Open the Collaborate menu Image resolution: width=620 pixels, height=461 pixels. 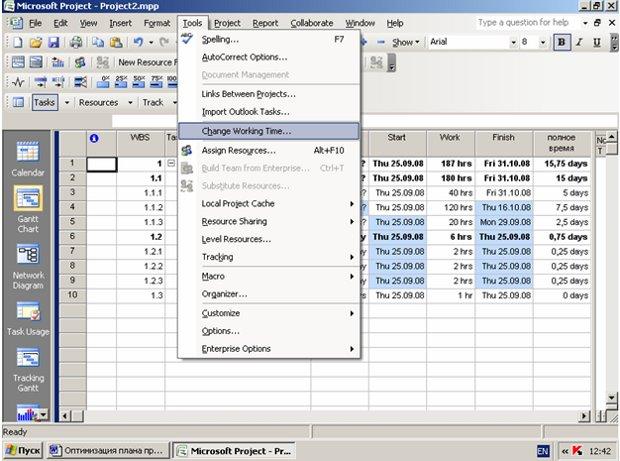[x=312, y=23]
